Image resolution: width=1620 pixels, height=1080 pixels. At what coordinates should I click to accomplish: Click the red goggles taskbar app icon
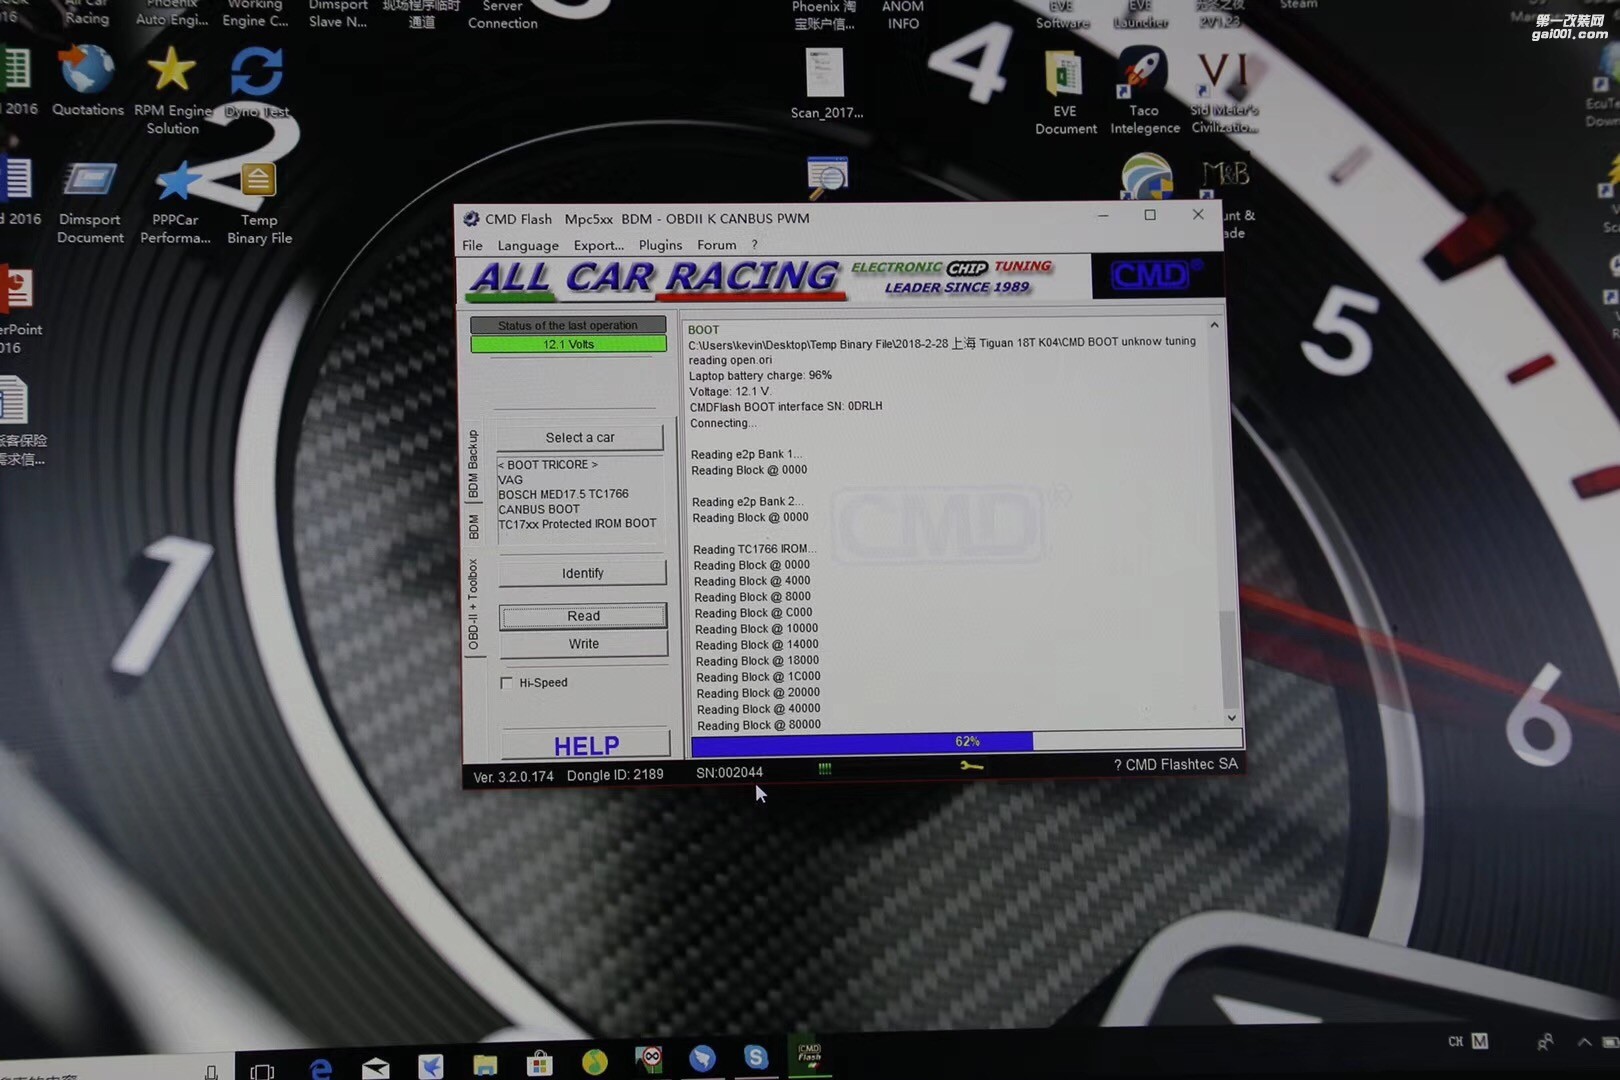[648, 1059]
